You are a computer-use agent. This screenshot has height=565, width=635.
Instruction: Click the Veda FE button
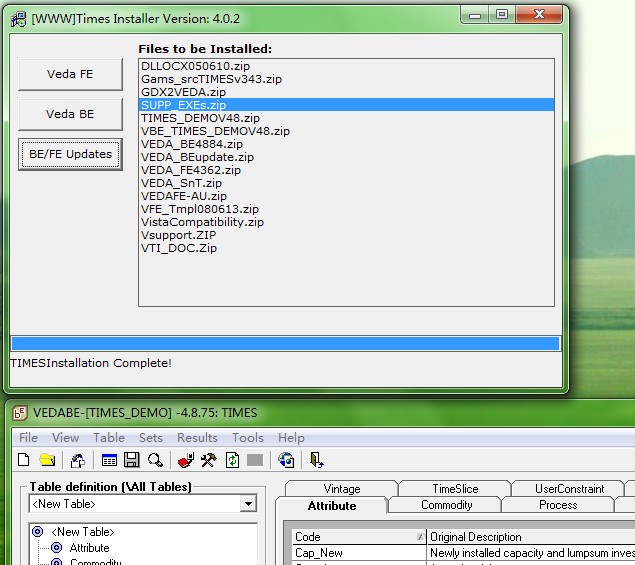[70, 74]
